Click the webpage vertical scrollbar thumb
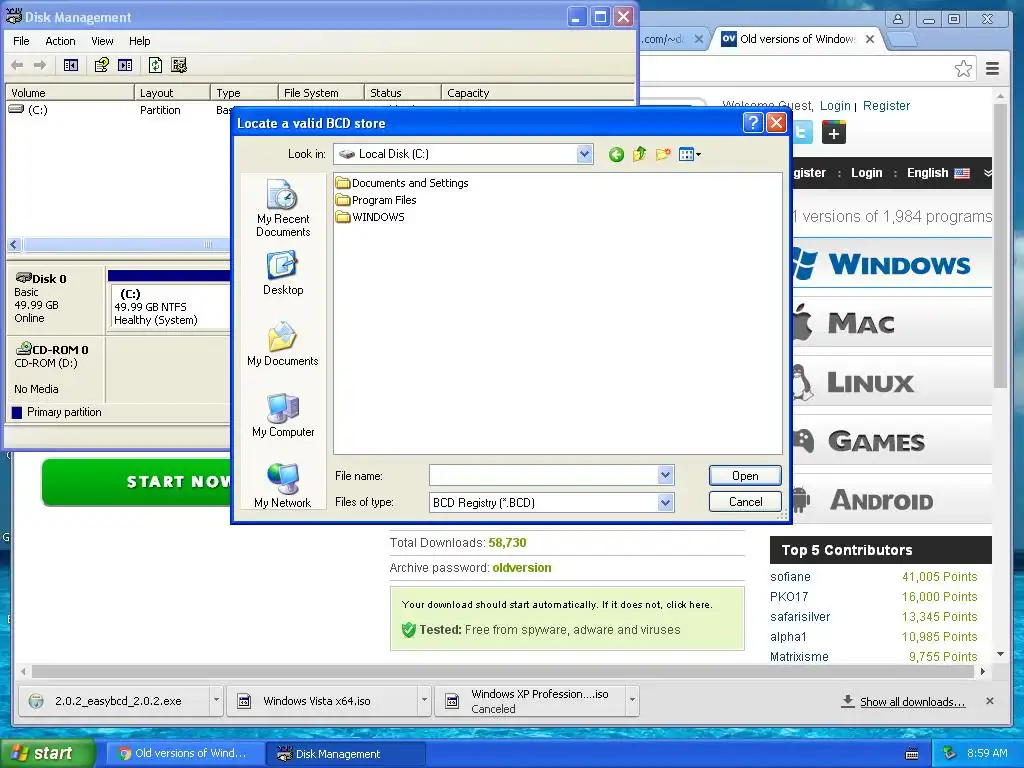This screenshot has width=1024, height=768. pyautogui.click(x=1000, y=245)
